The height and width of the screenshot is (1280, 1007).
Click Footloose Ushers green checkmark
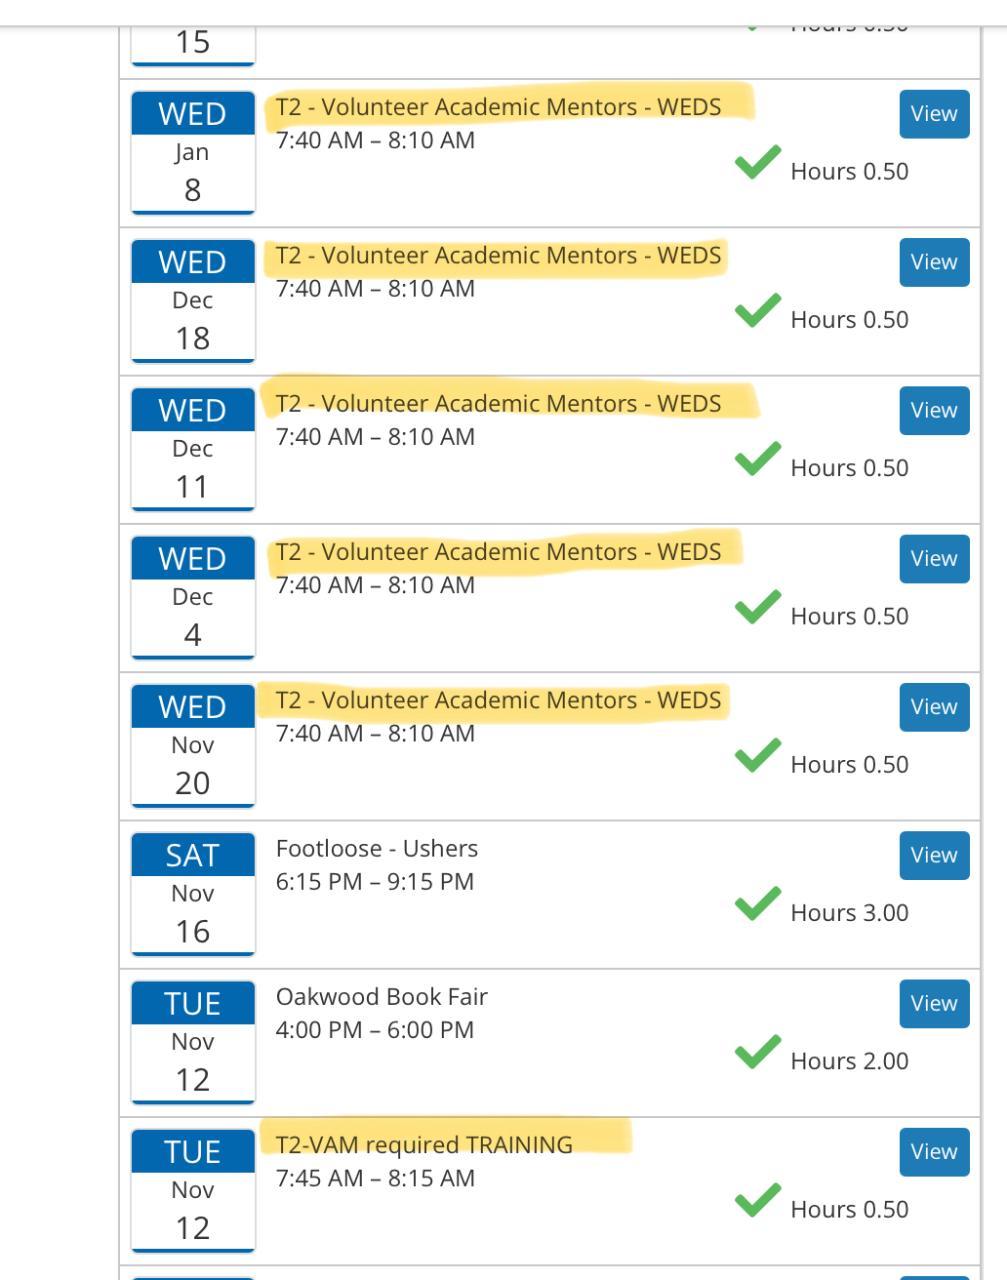[757, 906]
